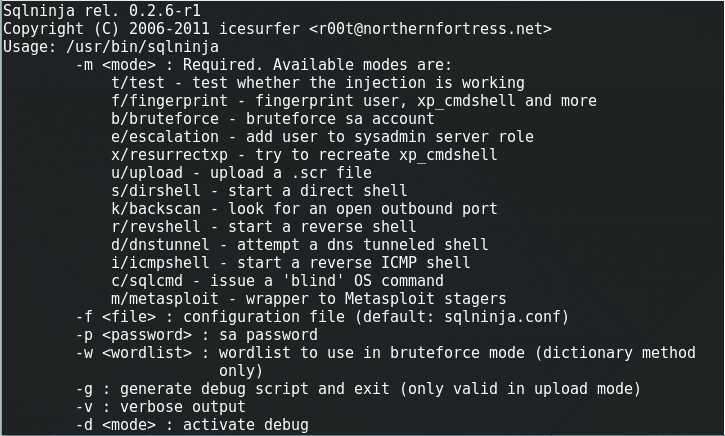Viewport: 725px width, 436px height.
Task: Click the /usr/bin/sqlninja usage path
Action: (147, 47)
